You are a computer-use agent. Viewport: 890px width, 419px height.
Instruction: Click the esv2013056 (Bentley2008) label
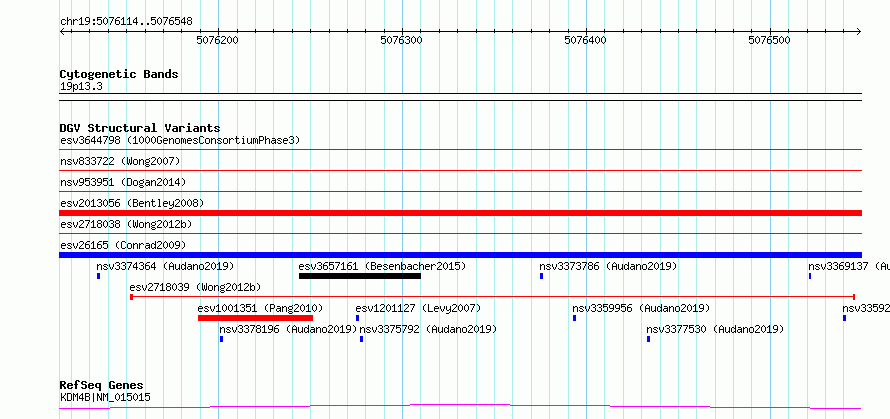(x=132, y=203)
